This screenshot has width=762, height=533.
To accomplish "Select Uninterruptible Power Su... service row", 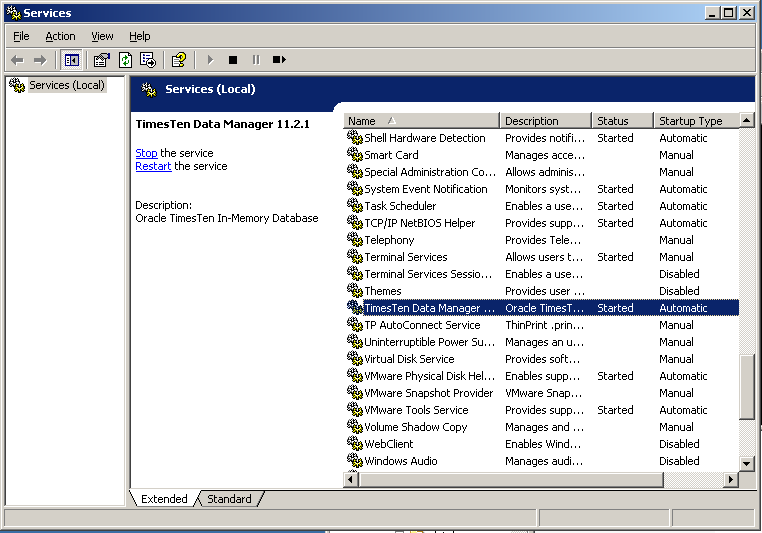I will (541, 342).
